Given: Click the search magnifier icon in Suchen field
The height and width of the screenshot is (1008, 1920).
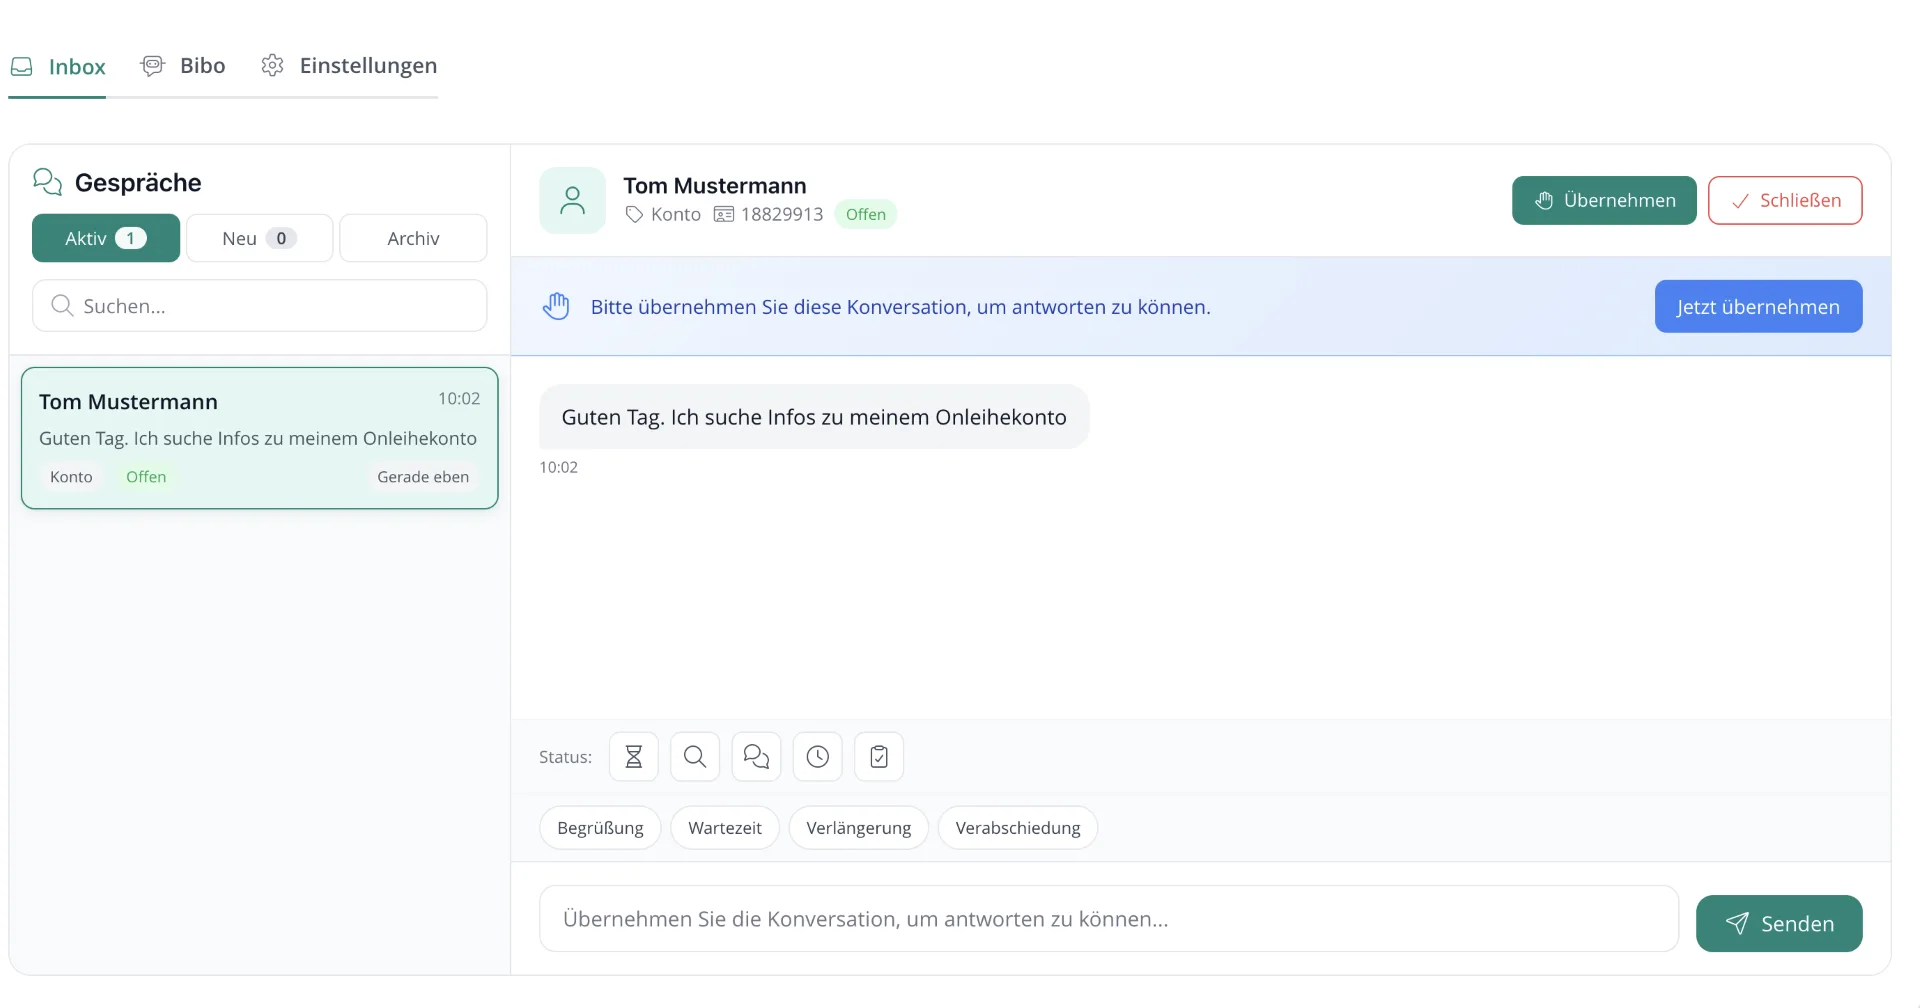Looking at the screenshot, I should (62, 306).
